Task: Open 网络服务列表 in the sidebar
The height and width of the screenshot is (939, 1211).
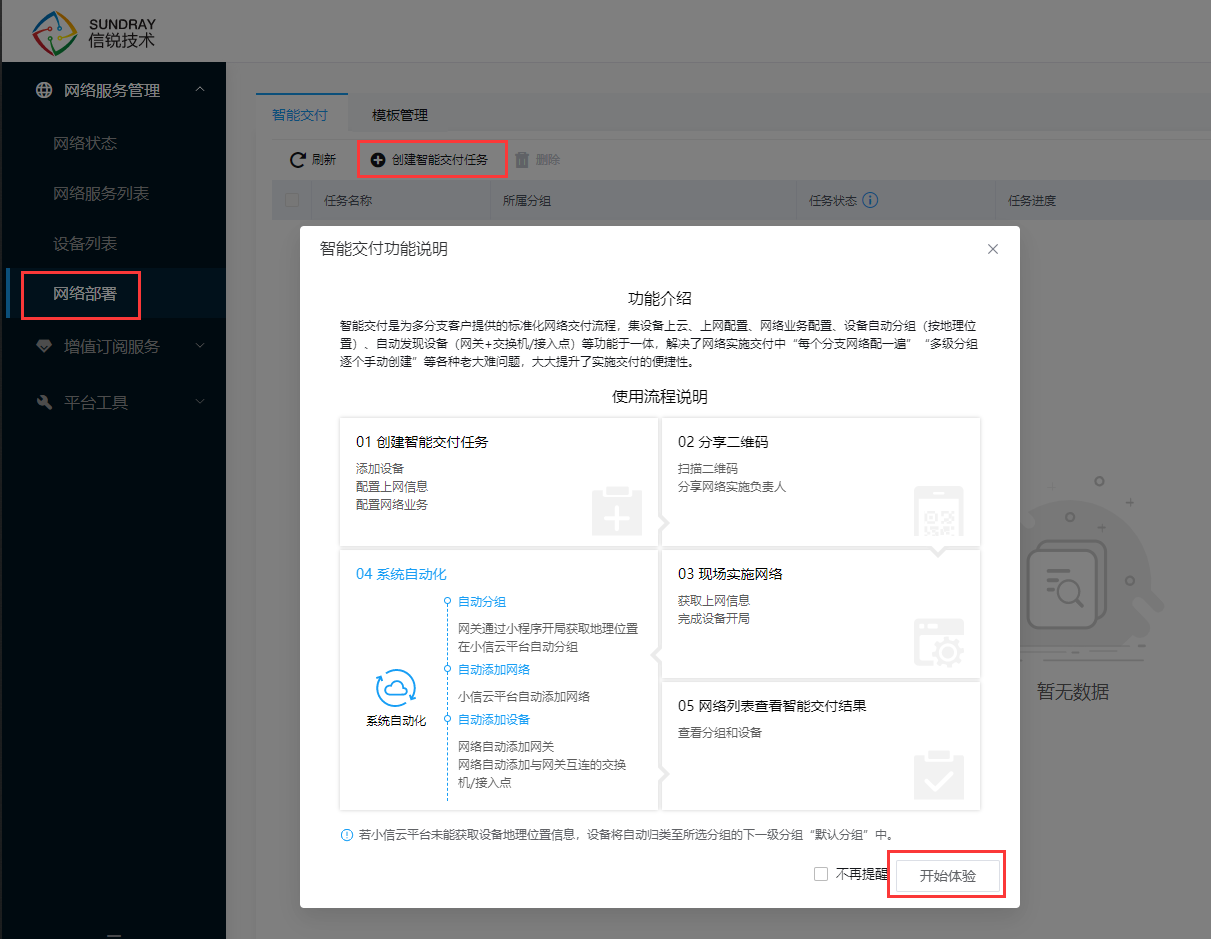Action: 101,193
